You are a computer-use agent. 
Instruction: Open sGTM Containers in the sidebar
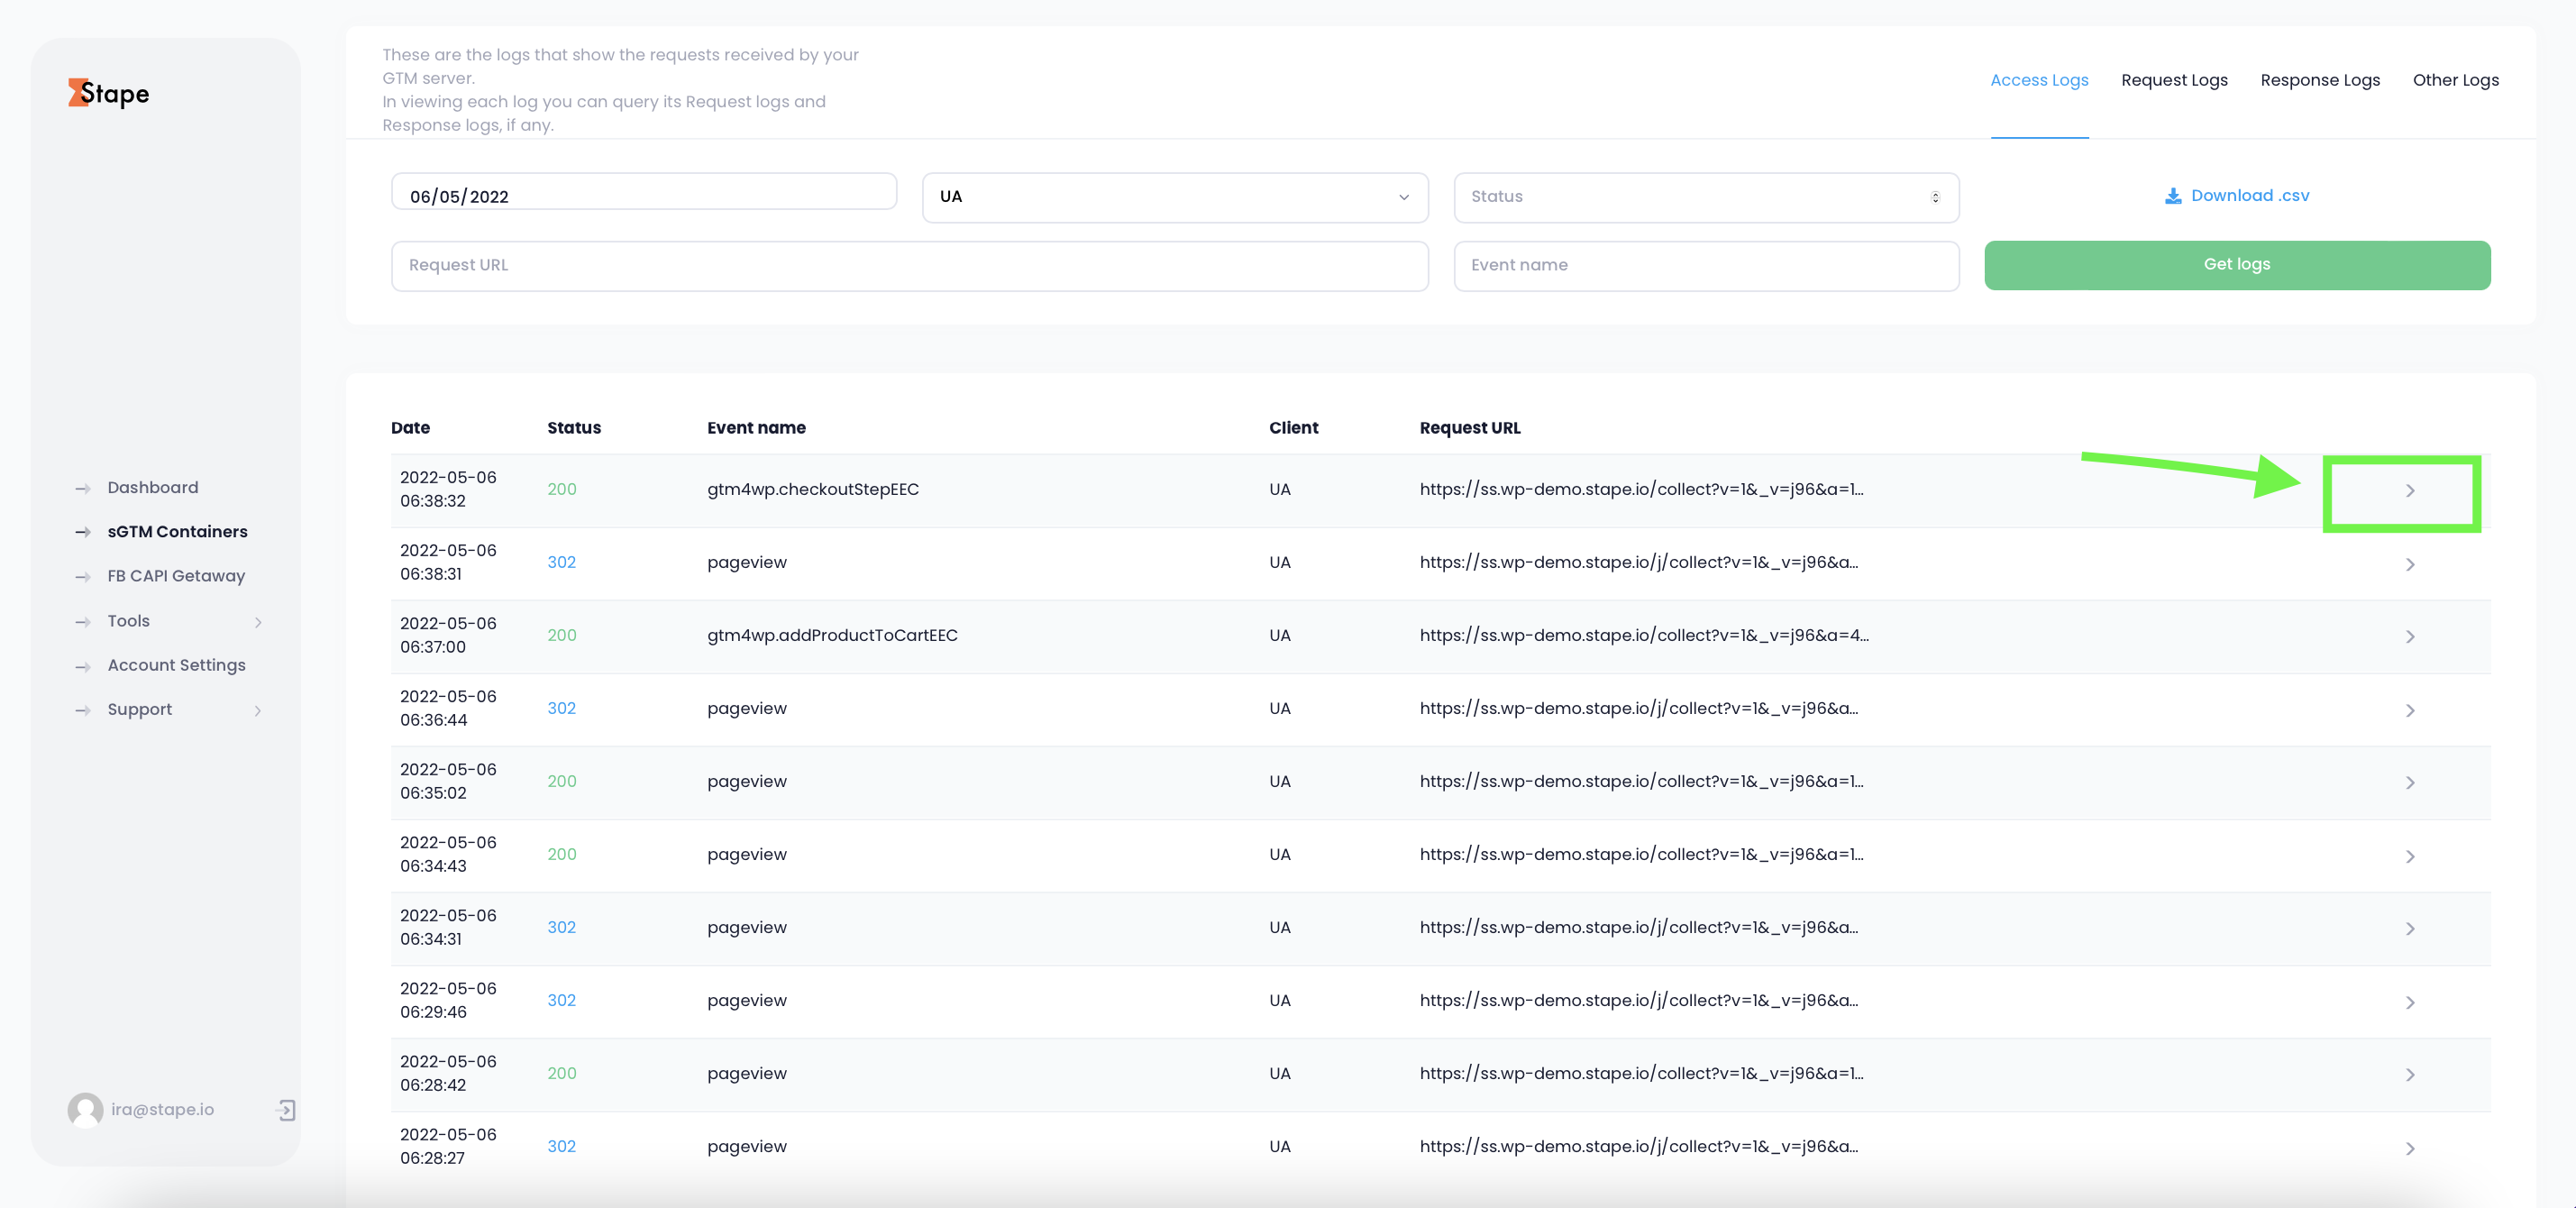tap(177, 531)
